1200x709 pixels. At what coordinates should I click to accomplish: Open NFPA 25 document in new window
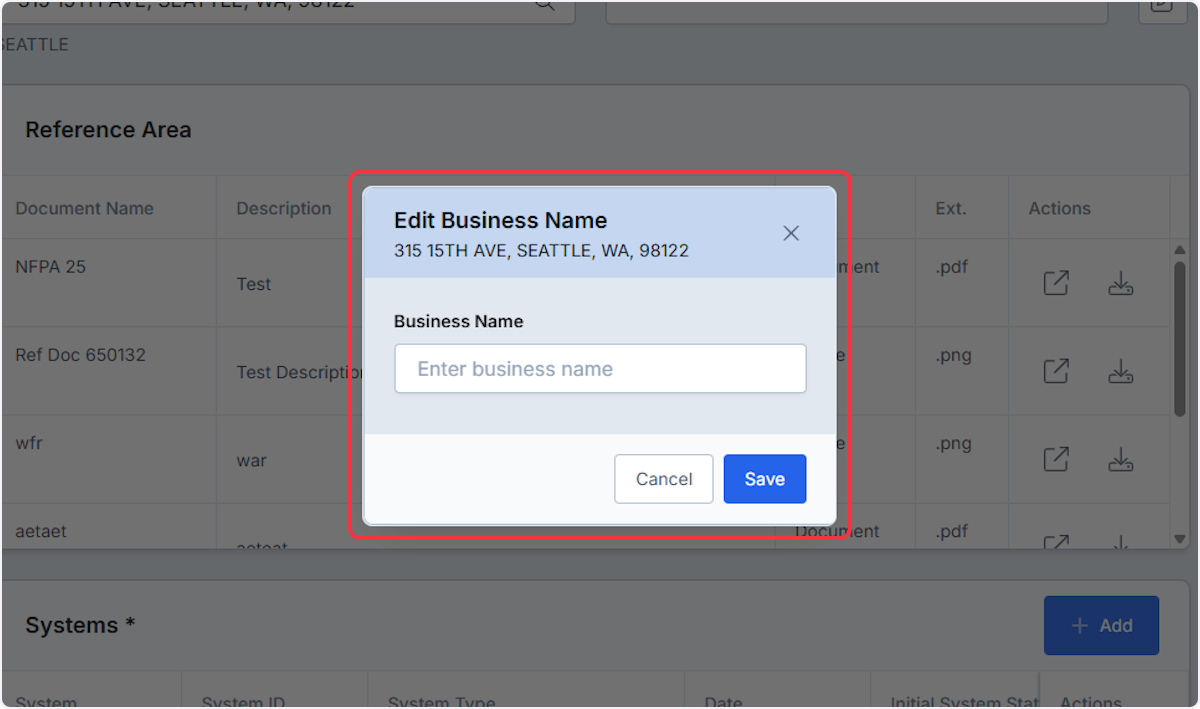1056,284
